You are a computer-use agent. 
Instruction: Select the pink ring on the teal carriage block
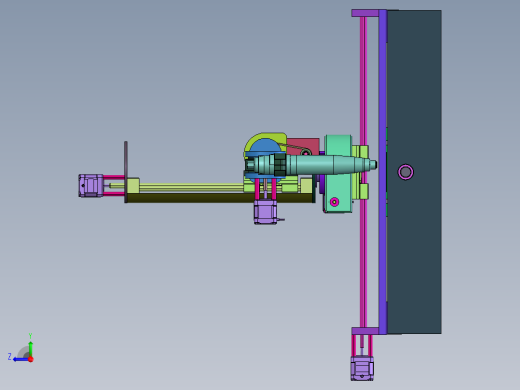pyautogui.click(x=334, y=202)
